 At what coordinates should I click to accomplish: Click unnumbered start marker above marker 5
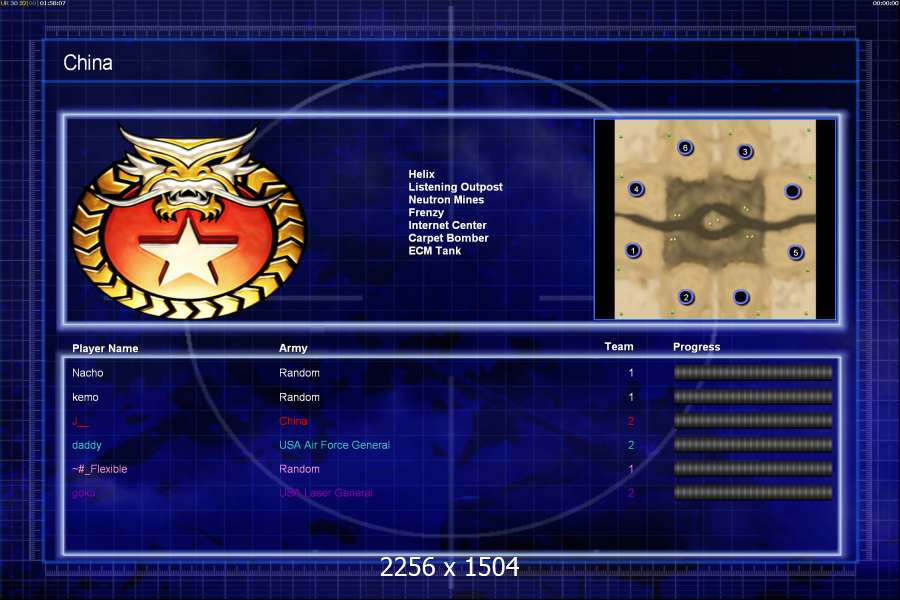click(793, 191)
